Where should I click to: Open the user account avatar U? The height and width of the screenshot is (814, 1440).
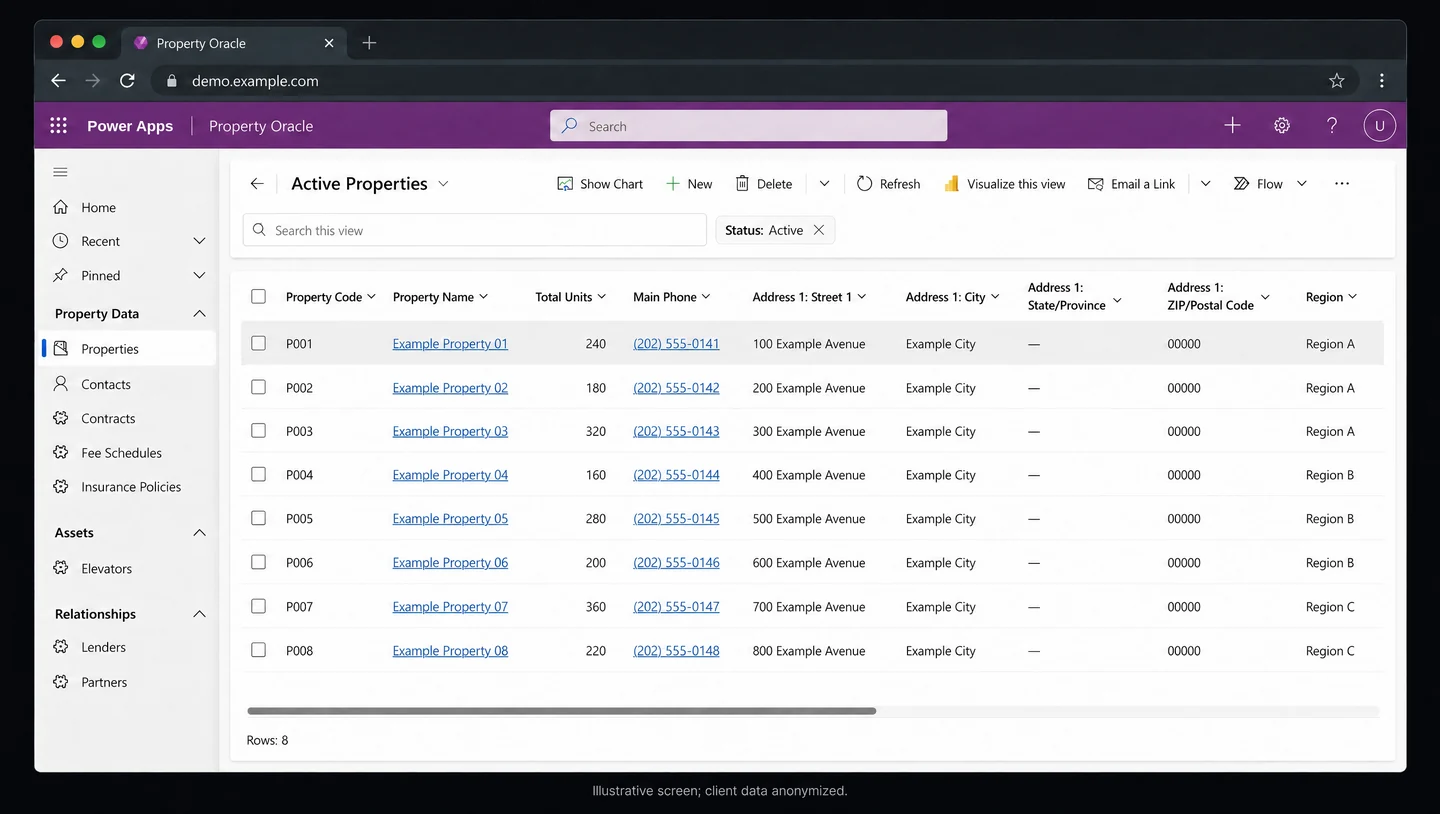(x=1380, y=126)
